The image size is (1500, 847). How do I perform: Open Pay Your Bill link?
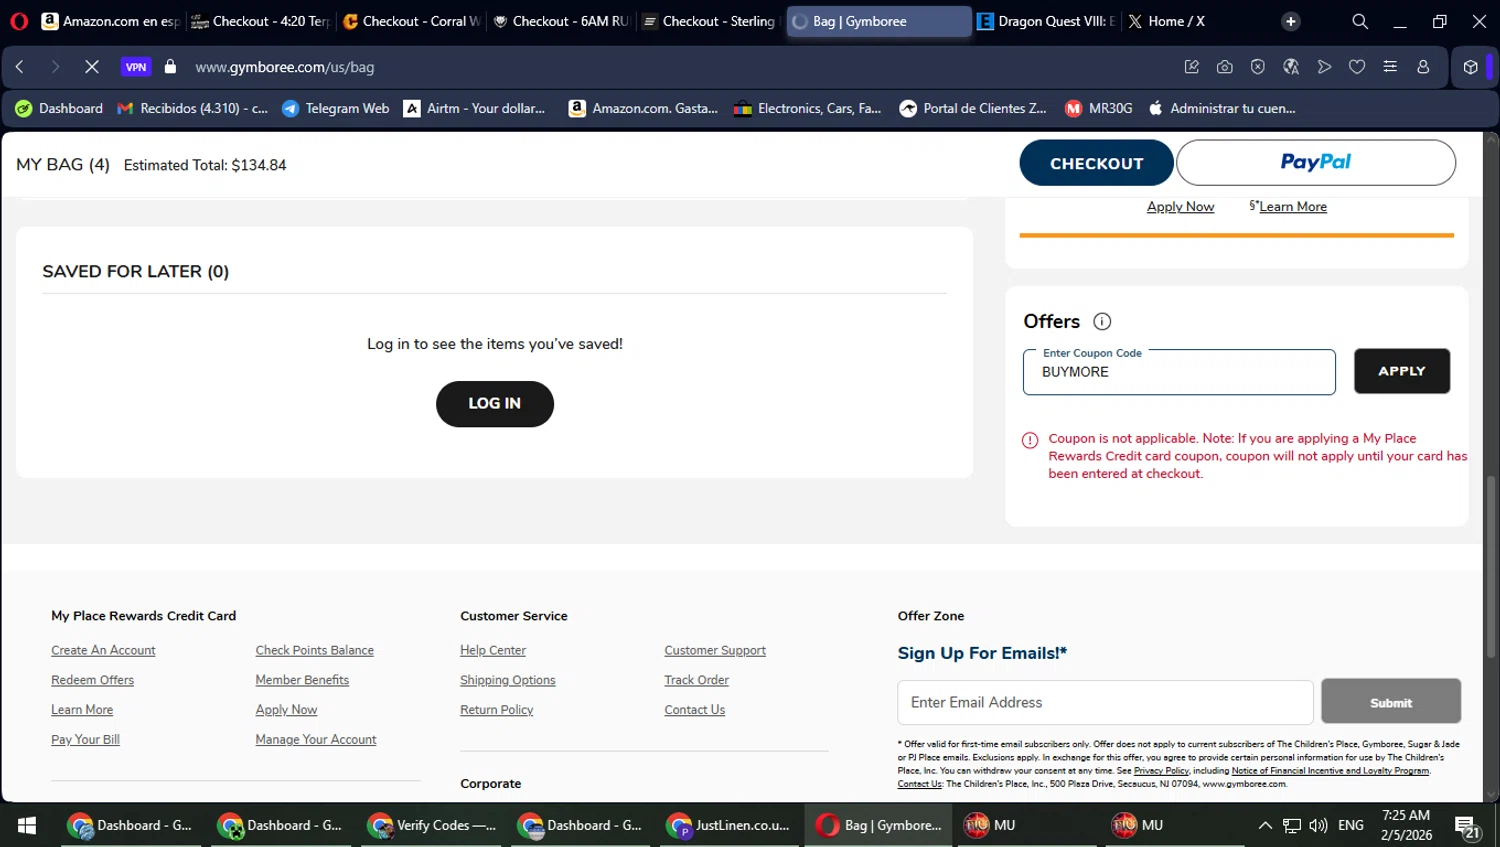click(x=85, y=740)
